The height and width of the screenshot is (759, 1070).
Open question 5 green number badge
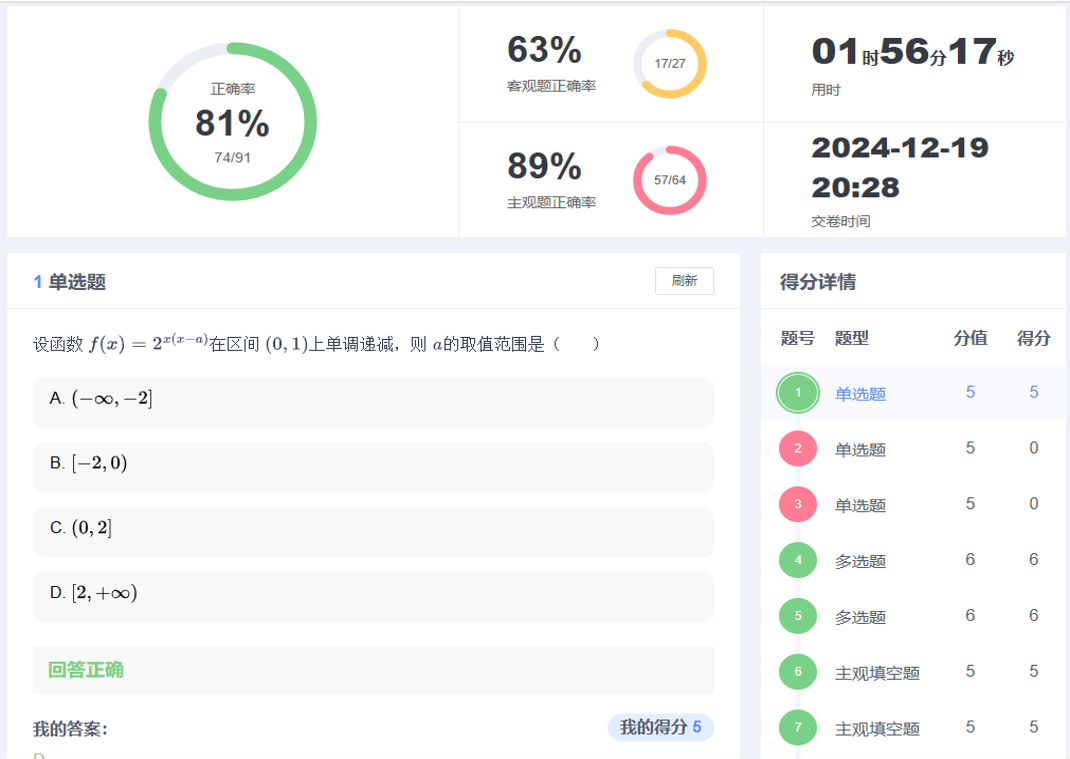[797, 616]
